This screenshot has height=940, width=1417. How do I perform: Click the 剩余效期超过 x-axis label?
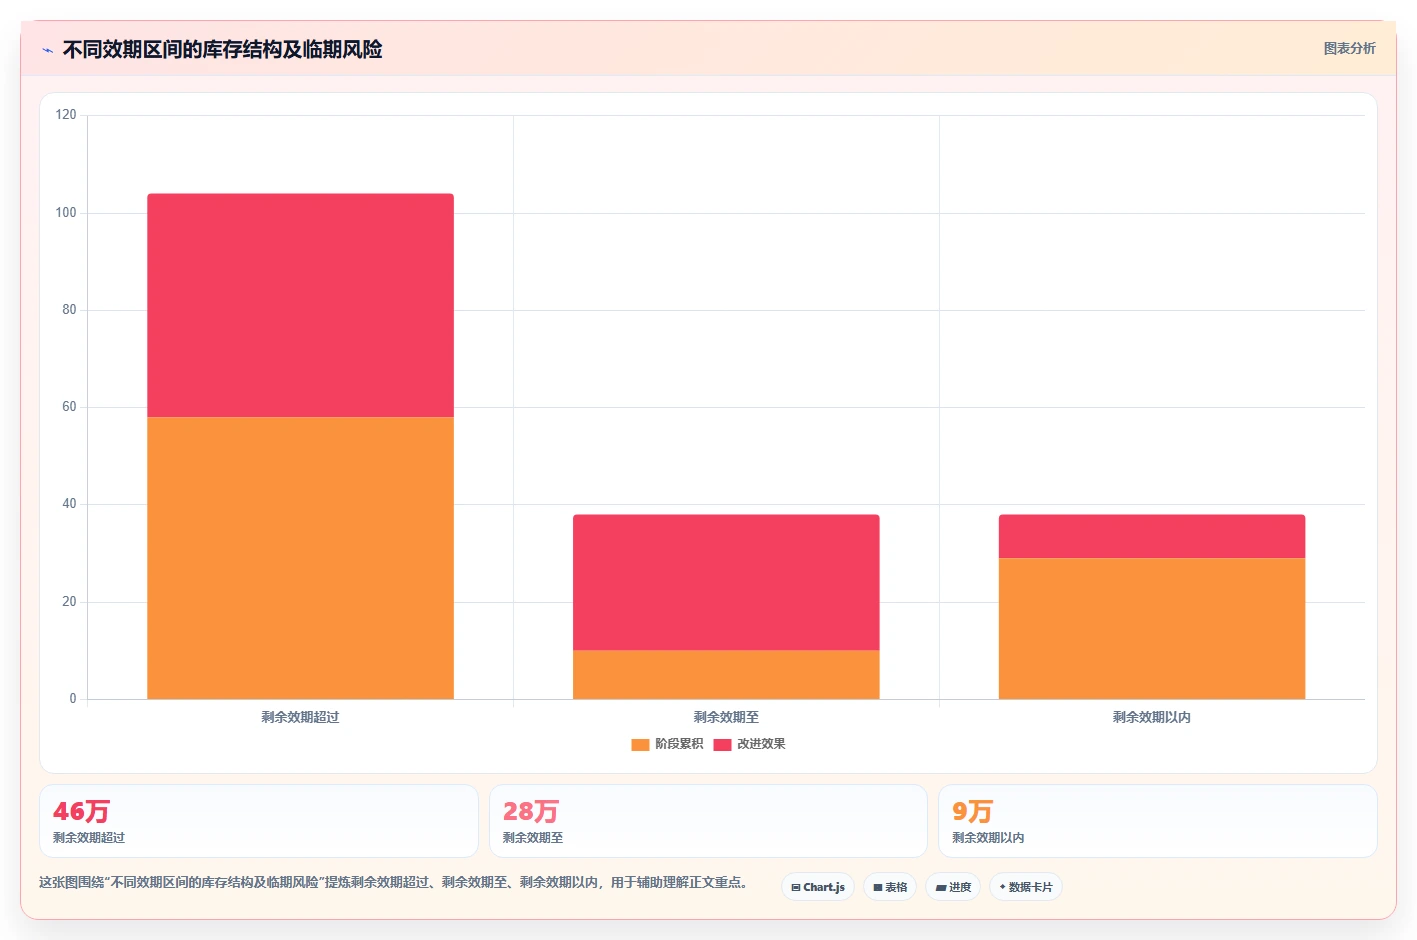pyautogui.click(x=300, y=717)
